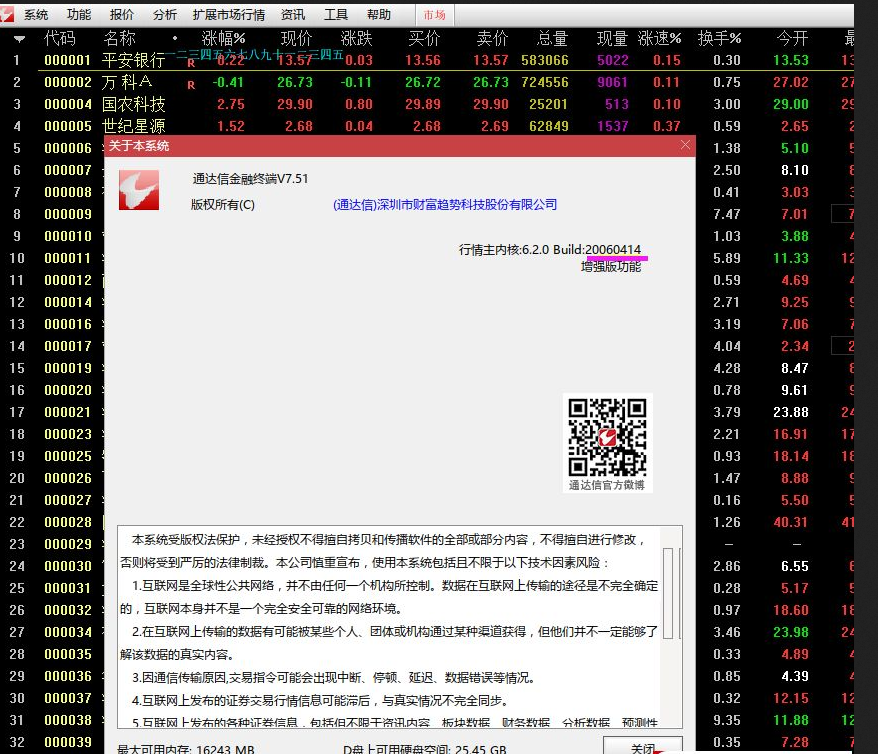Image resolution: width=878 pixels, height=754 pixels.
Task: Click opening price 29.00 for 国农科技
Action: coord(791,104)
